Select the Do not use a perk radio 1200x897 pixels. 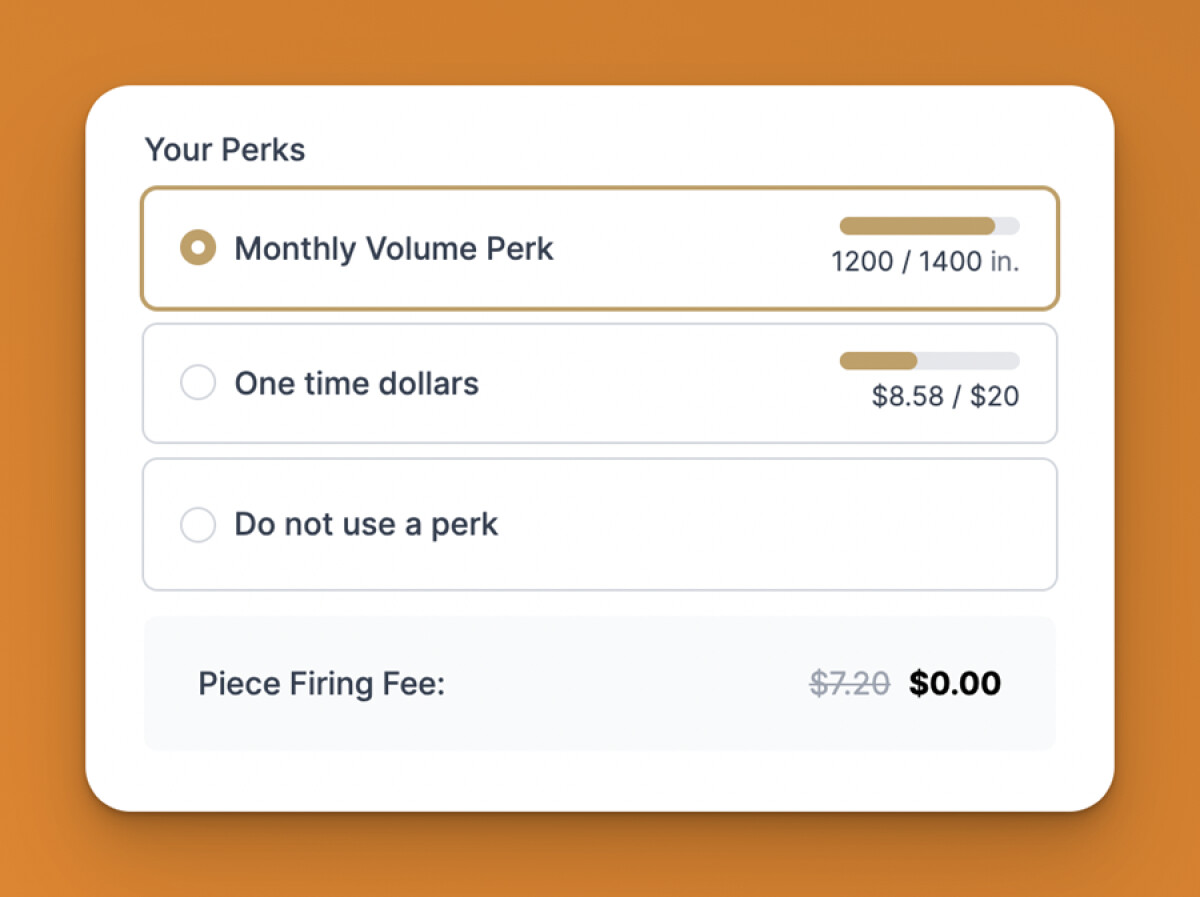click(198, 524)
